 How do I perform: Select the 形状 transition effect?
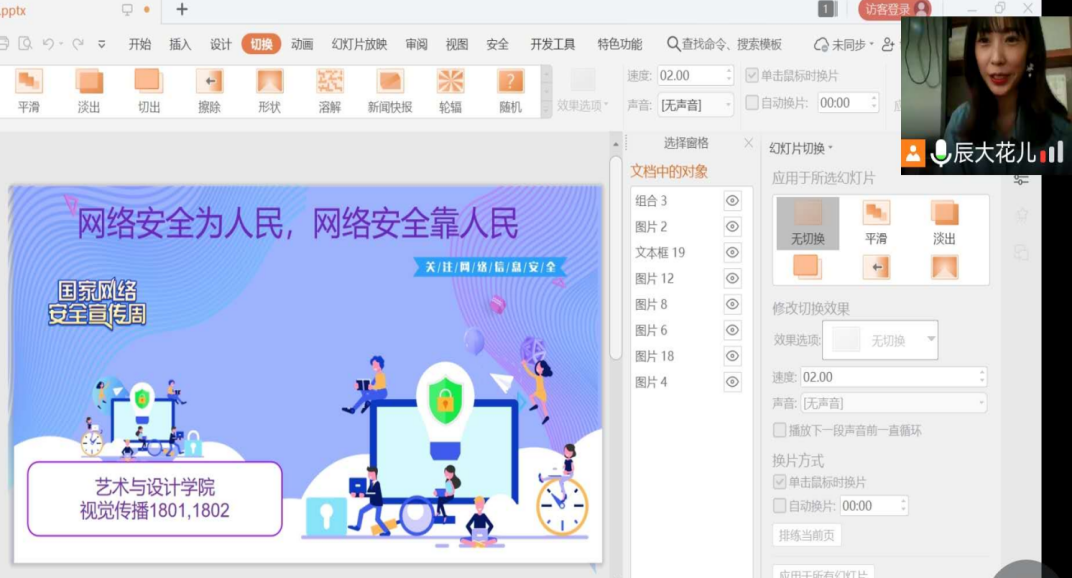tap(269, 90)
